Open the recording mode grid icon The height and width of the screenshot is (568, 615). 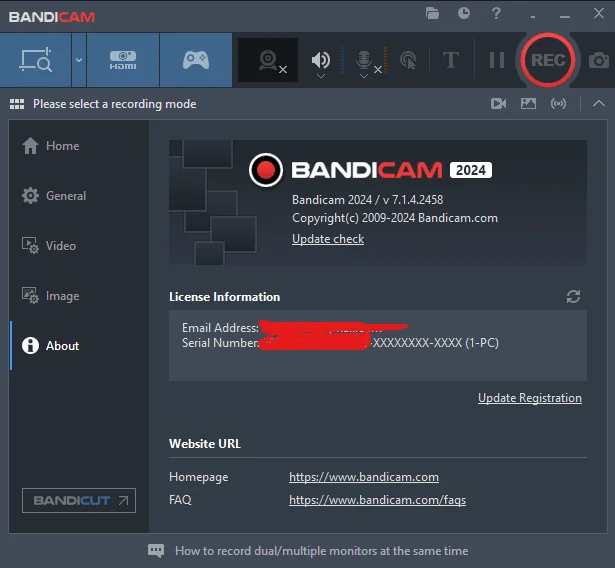[x=17, y=104]
